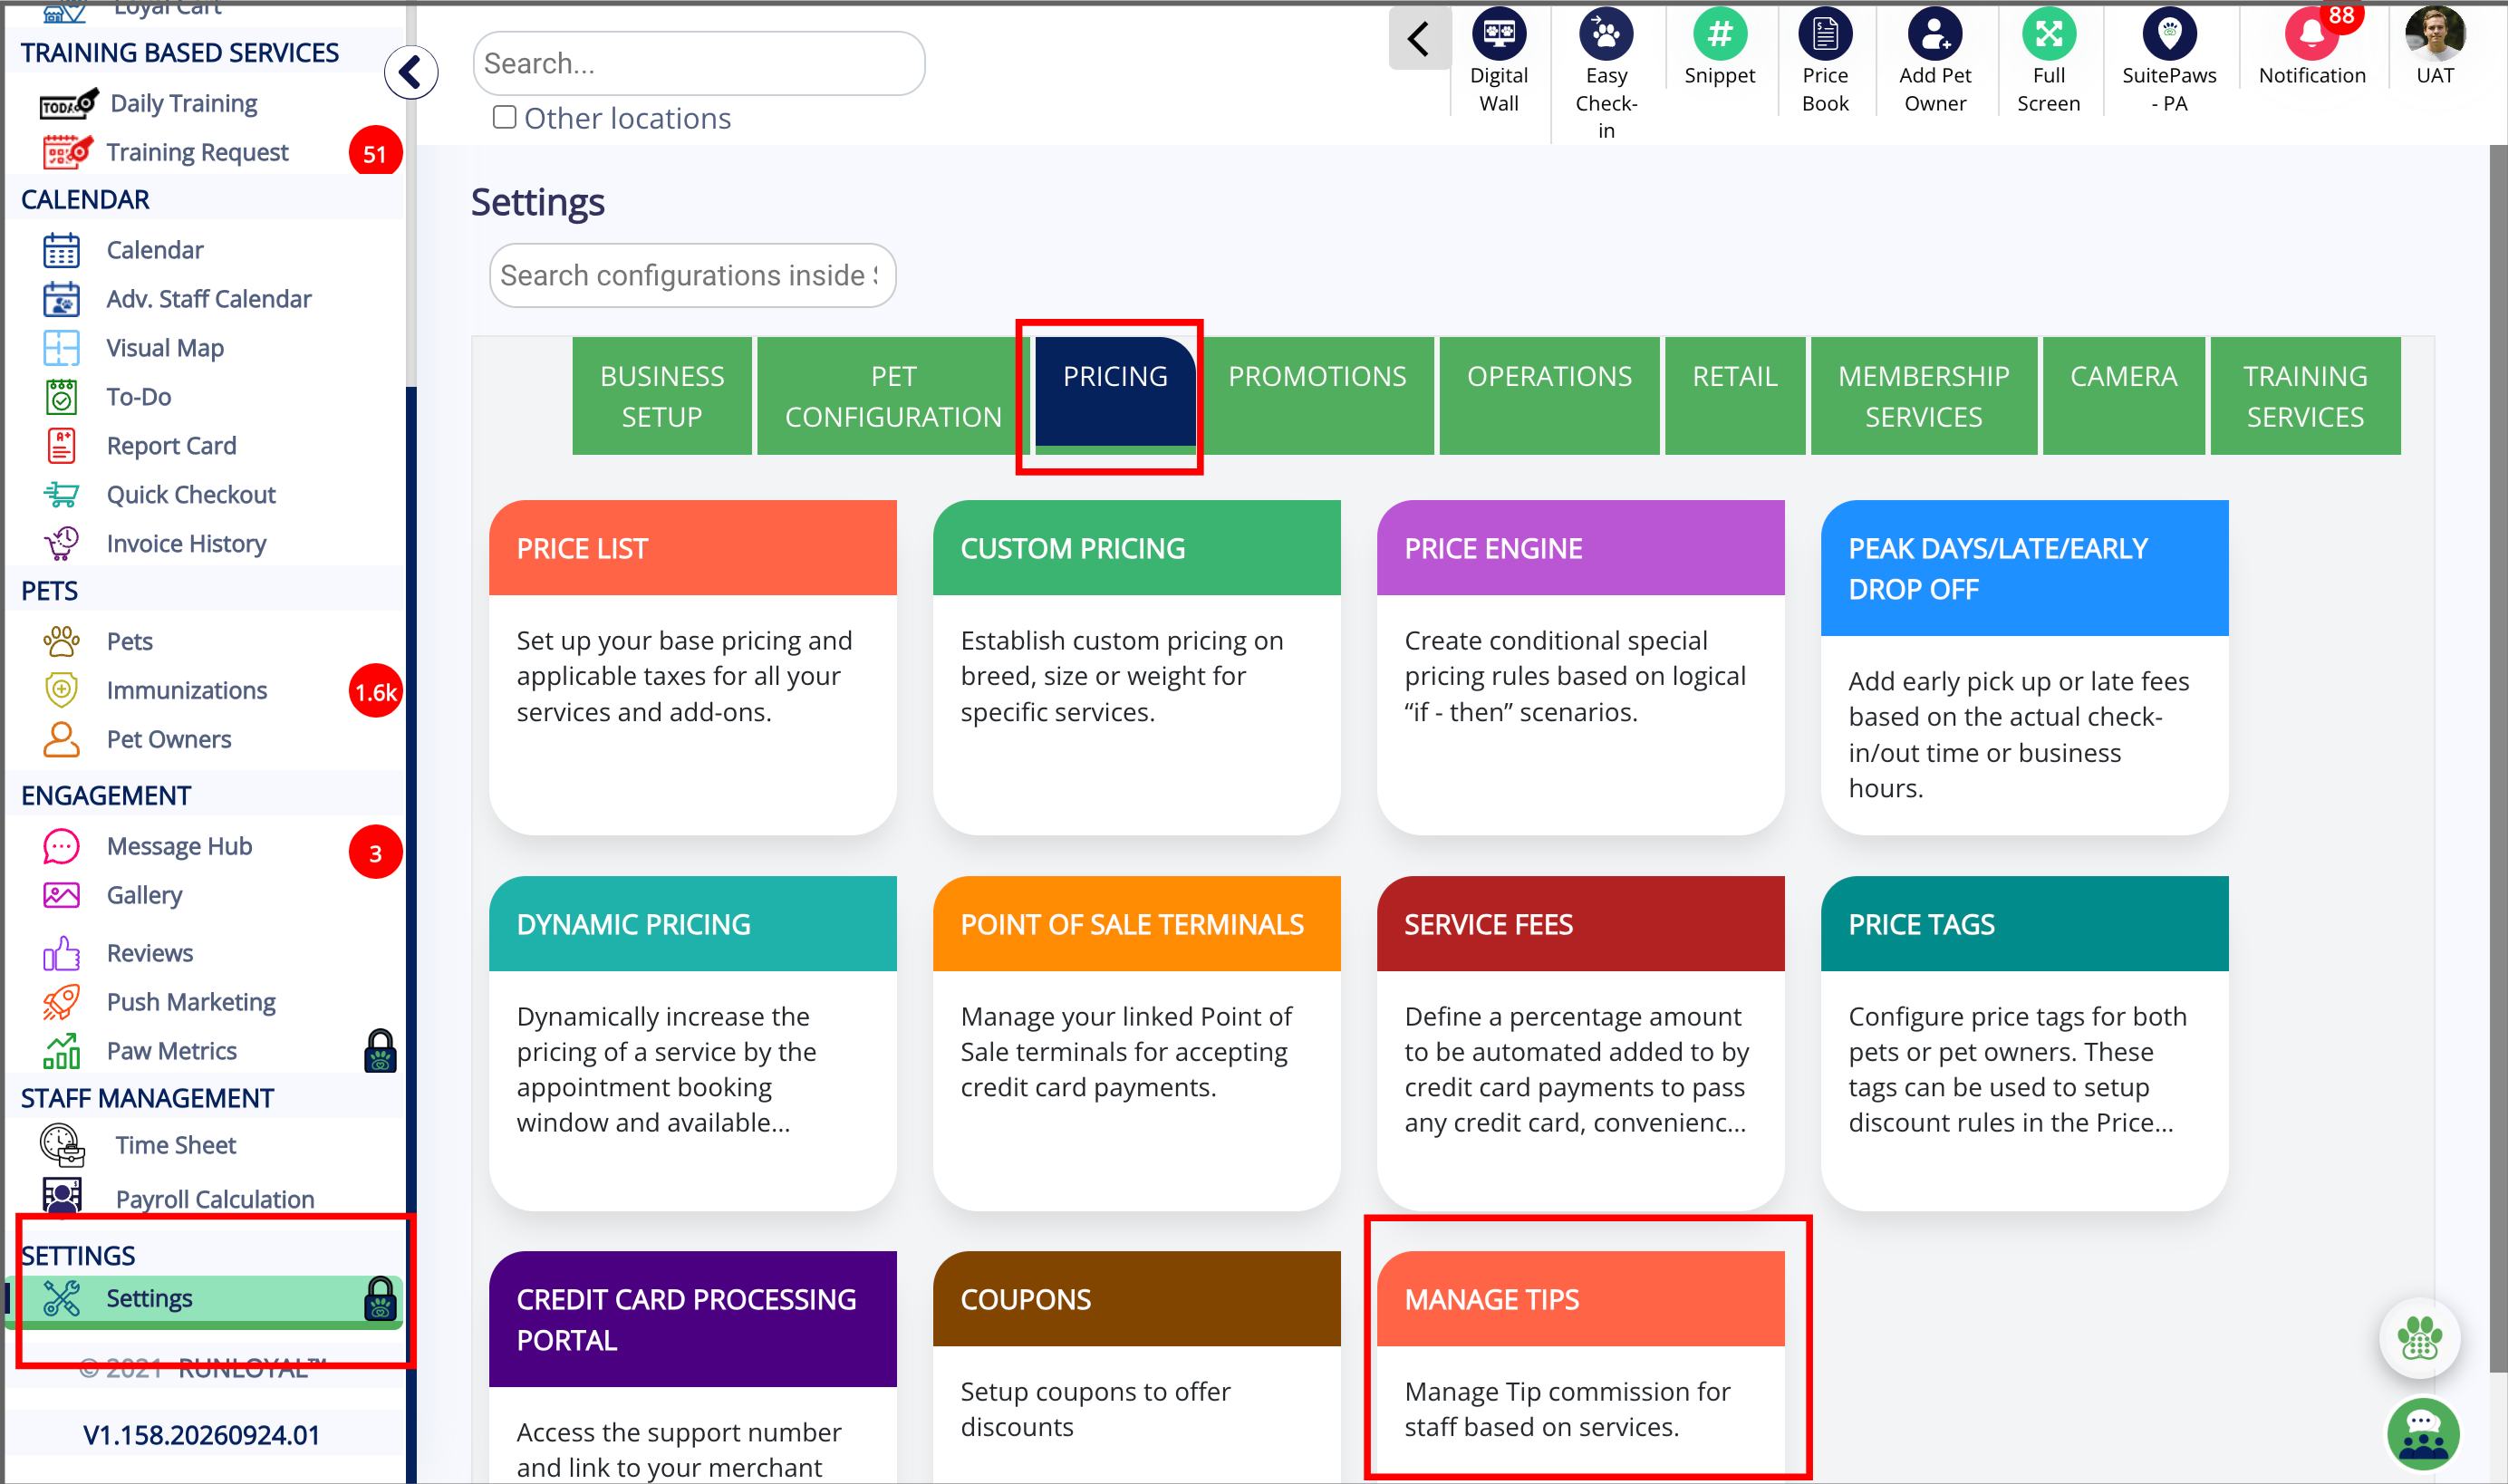Screen dimensions: 2508x1484
Task: Switch to the Promotions tab
Action: point(1317,396)
